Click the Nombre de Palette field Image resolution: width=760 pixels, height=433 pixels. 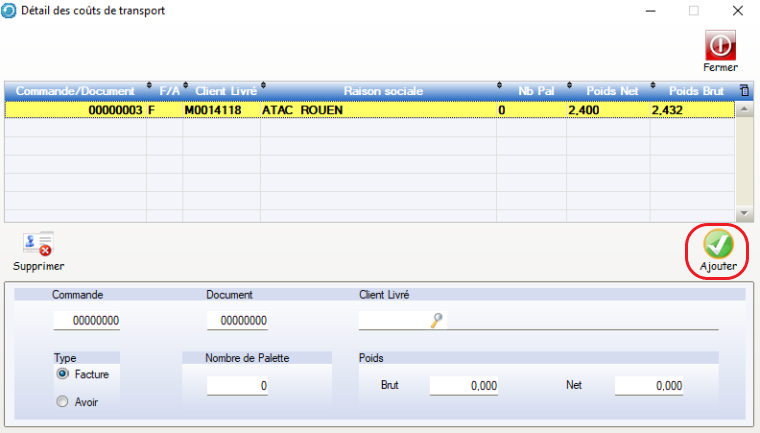pos(239,386)
